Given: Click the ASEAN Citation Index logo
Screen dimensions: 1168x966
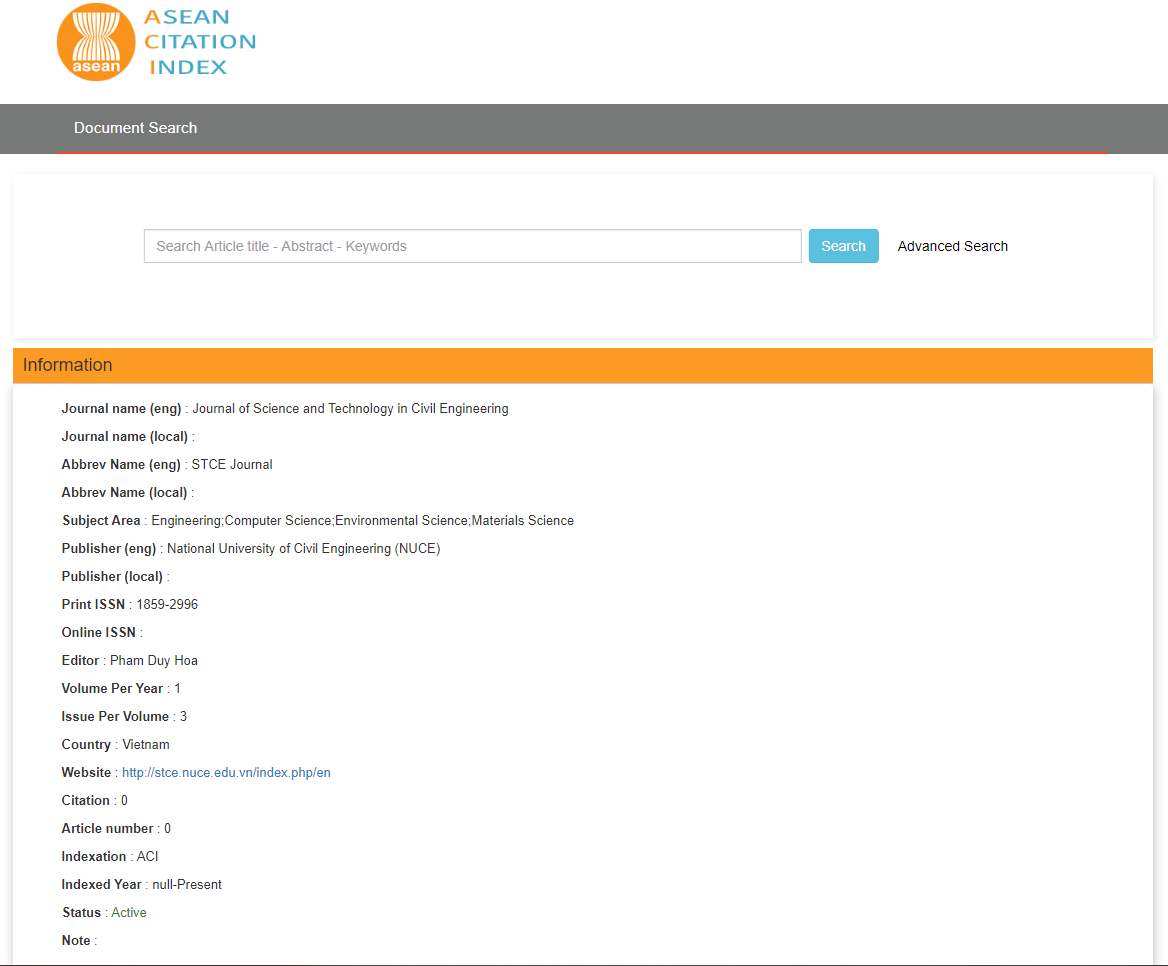Looking at the screenshot, I should coord(156,42).
